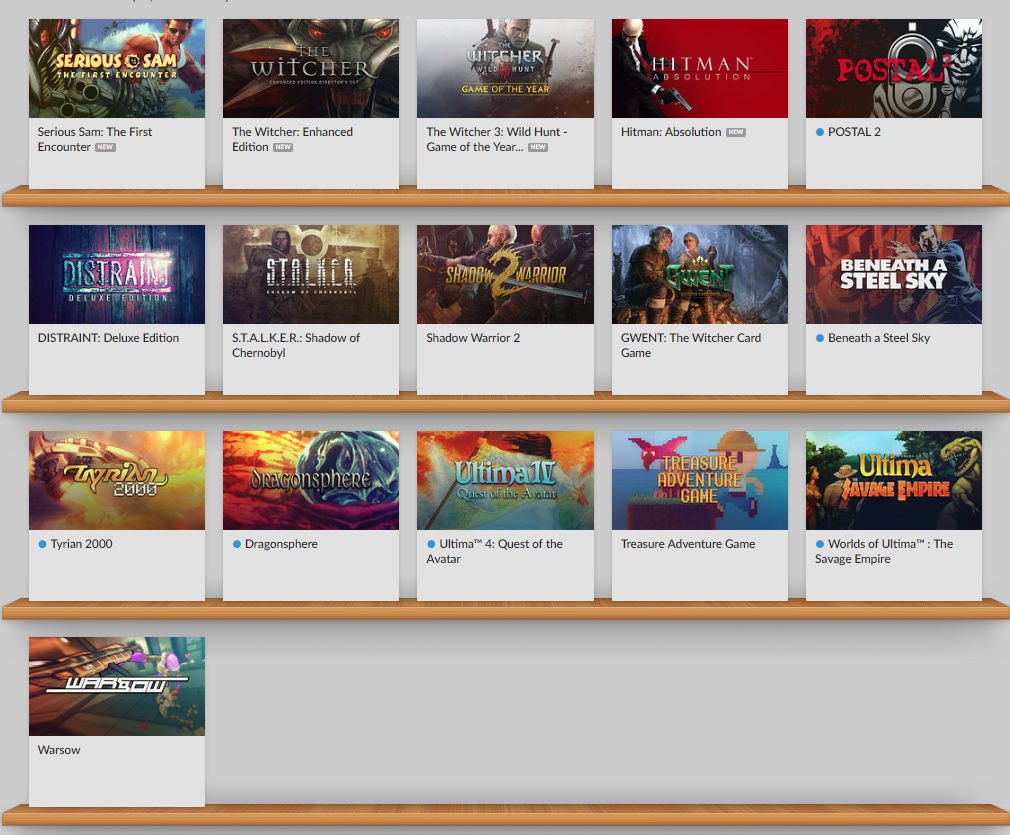The height and width of the screenshot is (835, 1010).
Task: Click "DISTRAINT: Deluxe Edition" title text
Action: (x=108, y=338)
